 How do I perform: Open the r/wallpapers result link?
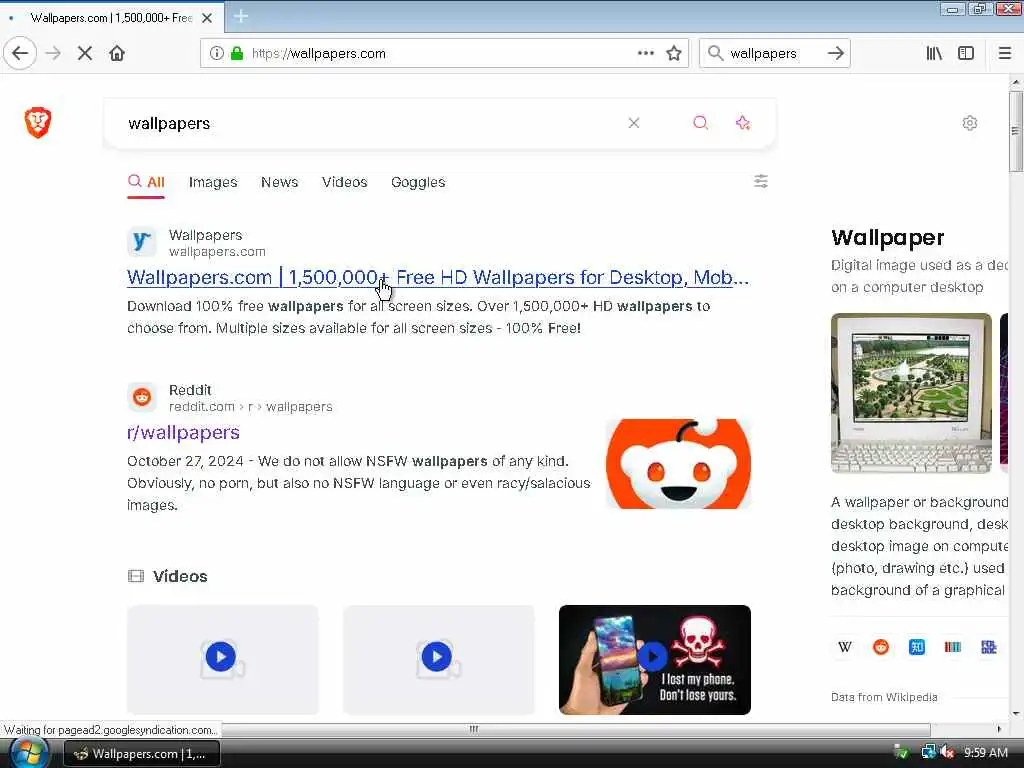[184, 432]
